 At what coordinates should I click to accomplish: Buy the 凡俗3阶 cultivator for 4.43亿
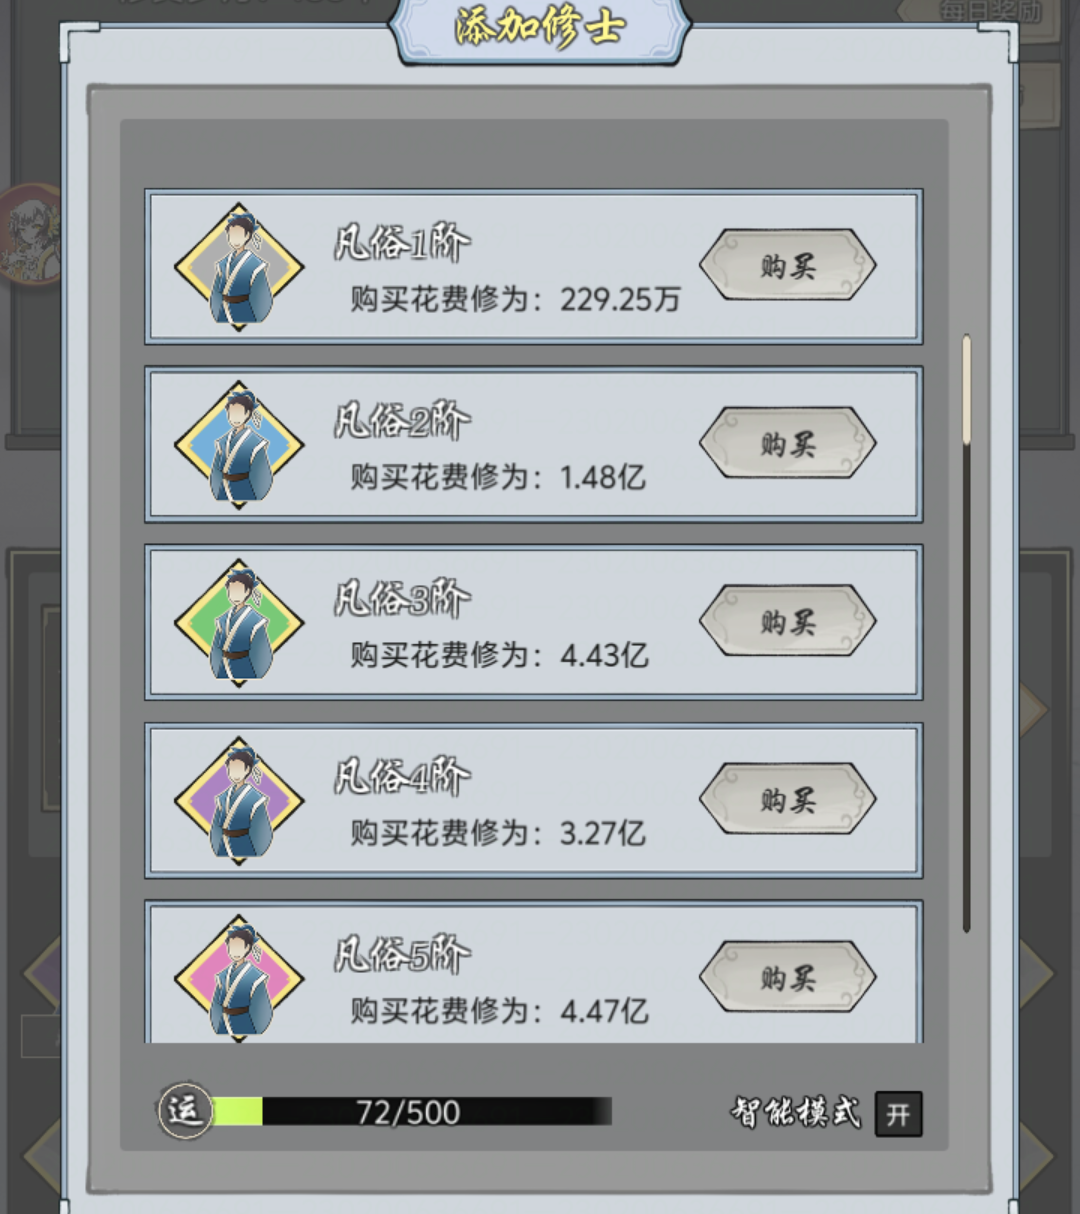(787, 621)
